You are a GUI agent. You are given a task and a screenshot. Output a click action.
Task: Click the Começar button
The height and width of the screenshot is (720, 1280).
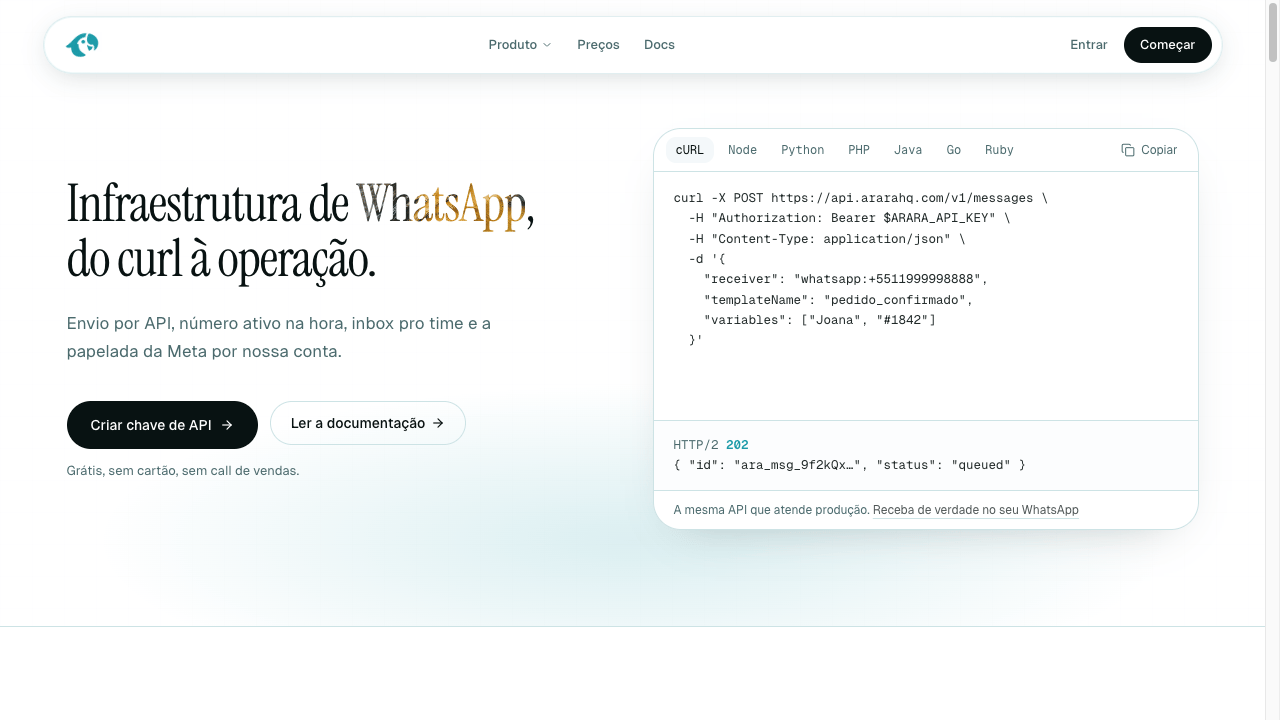pos(1168,45)
